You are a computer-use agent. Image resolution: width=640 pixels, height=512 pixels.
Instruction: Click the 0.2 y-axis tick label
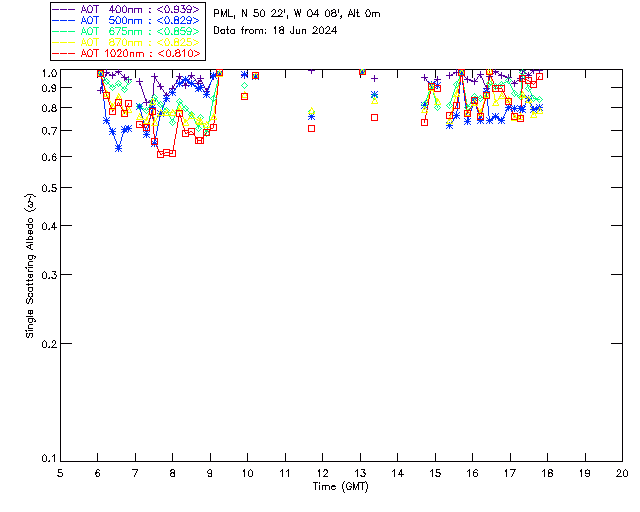point(49,344)
